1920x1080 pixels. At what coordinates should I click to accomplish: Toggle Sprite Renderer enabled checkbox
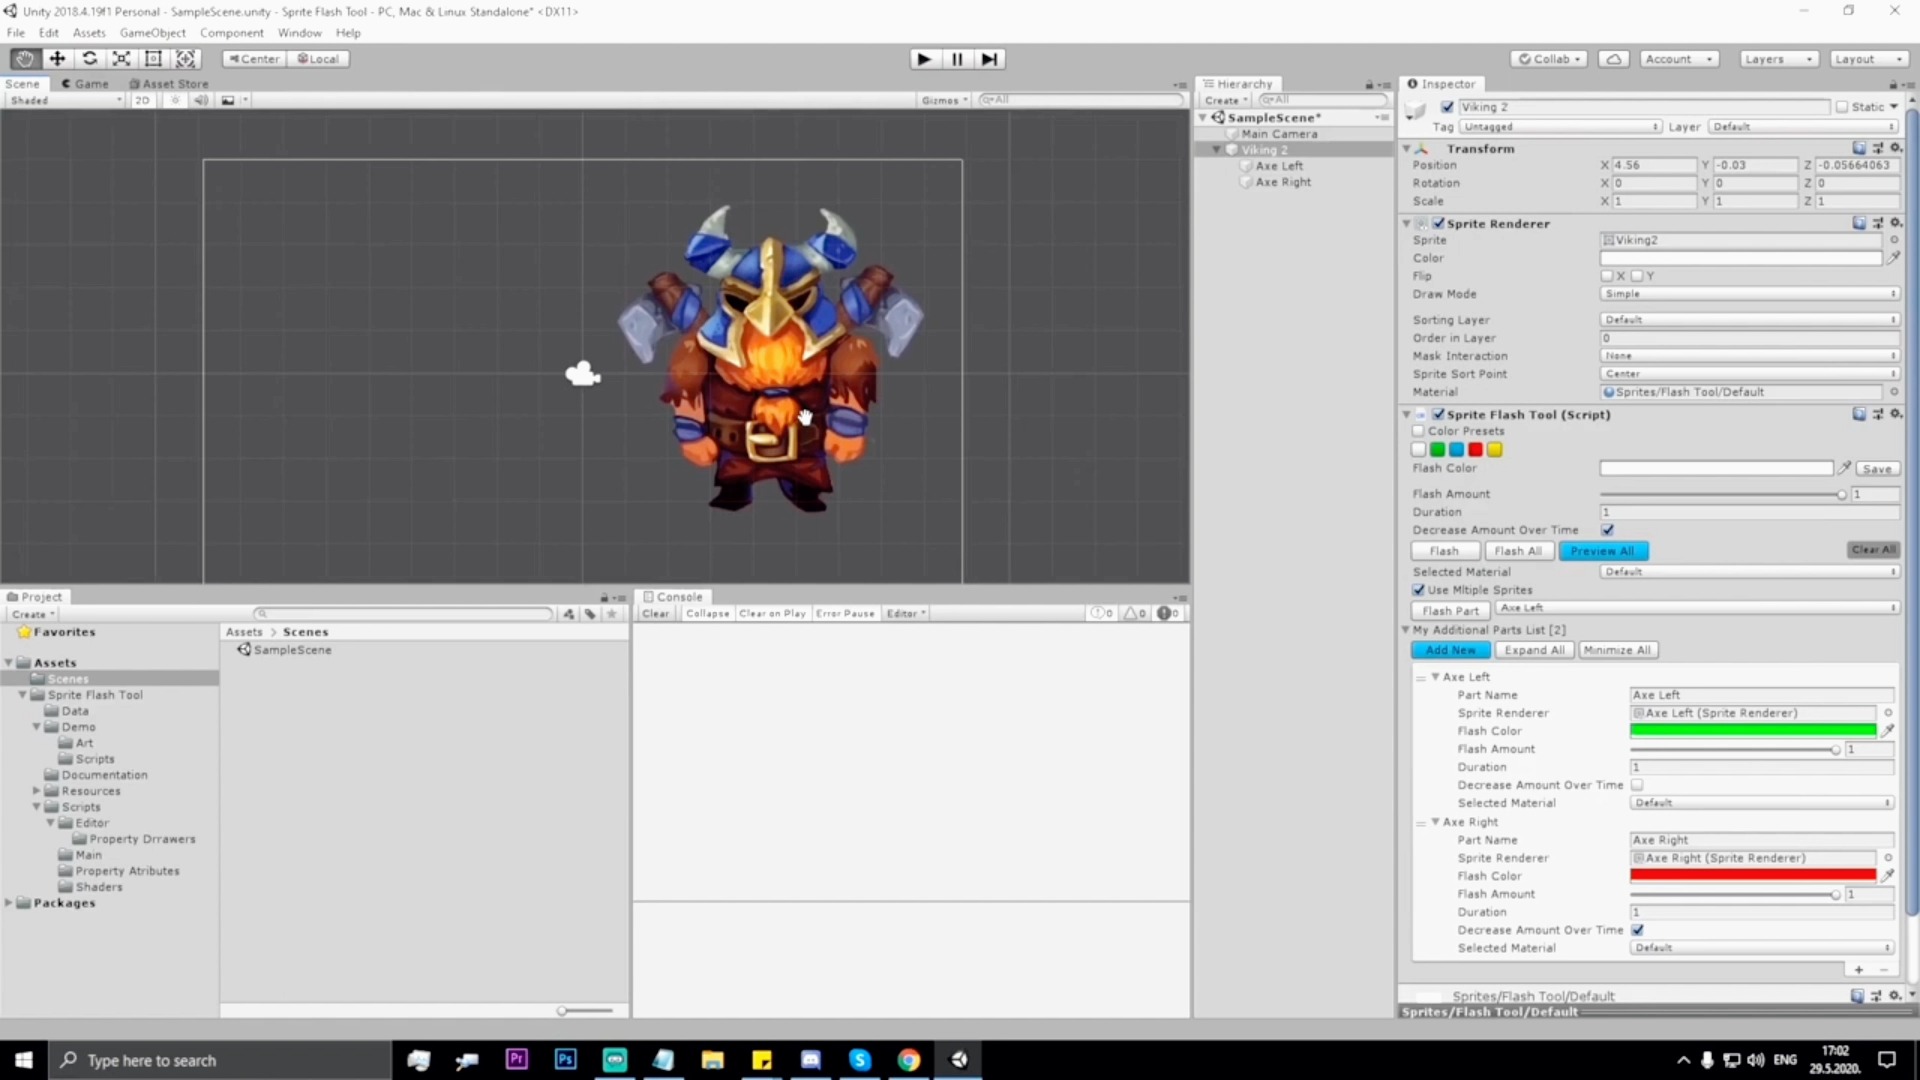tap(1438, 223)
